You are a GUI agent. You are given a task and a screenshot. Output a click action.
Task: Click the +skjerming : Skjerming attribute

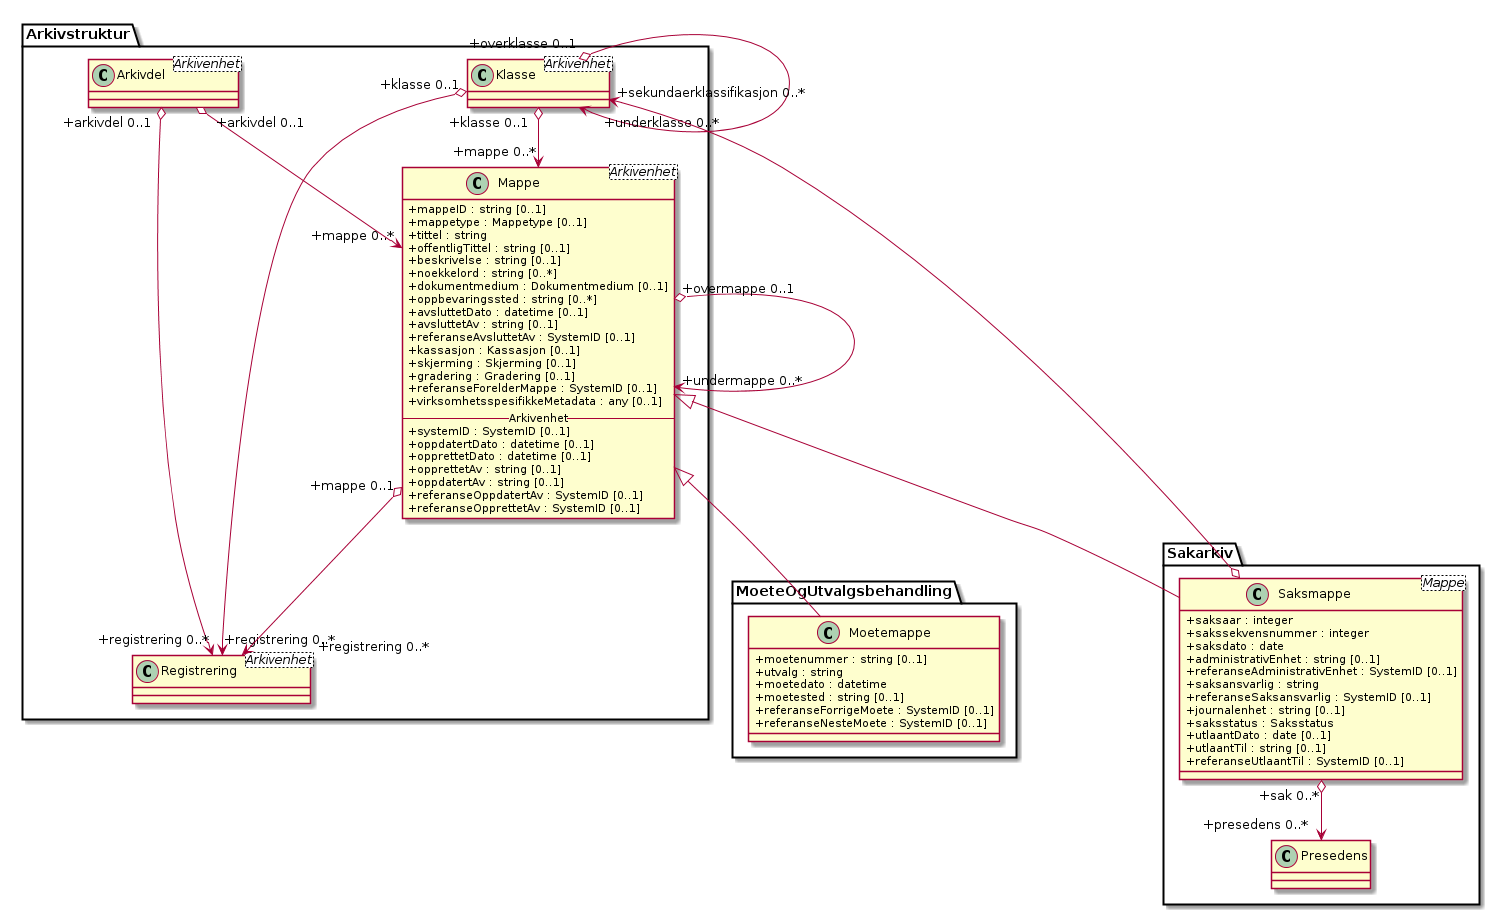pos(492,364)
